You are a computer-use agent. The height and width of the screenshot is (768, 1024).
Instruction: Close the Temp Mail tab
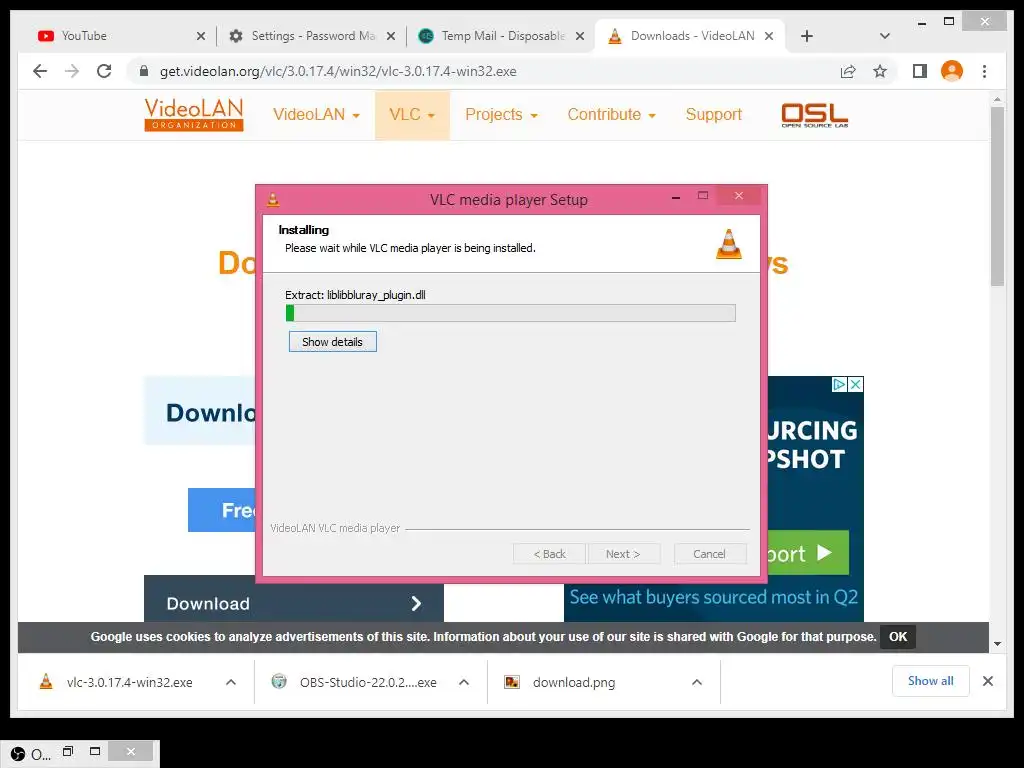tap(579, 36)
